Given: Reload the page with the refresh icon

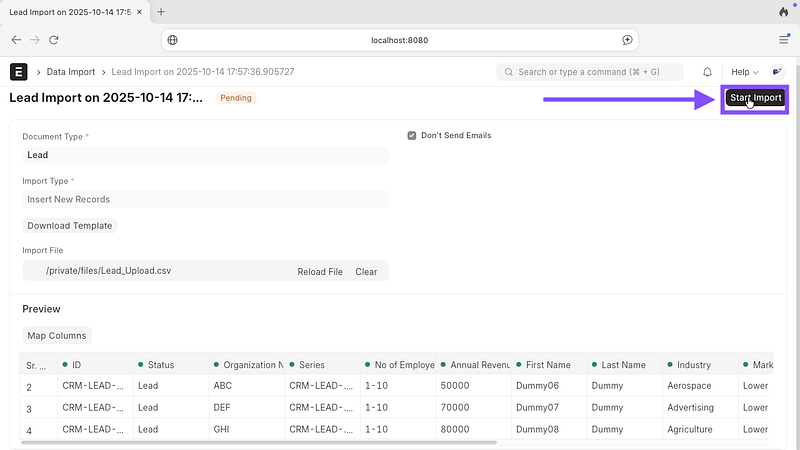Looking at the screenshot, I should (53, 40).
